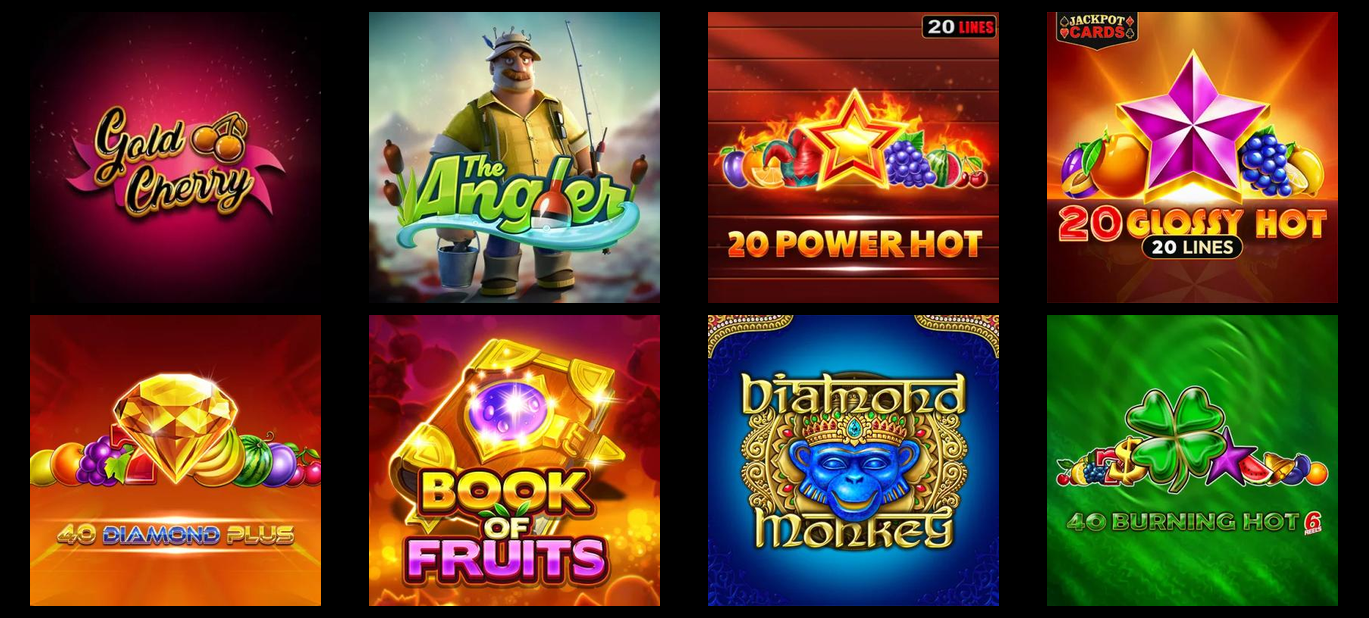Viewport: 1369px width, 618px height.
Task: Click the 20 LINES badge on 20 Power Hot
Action: [959, 27]
